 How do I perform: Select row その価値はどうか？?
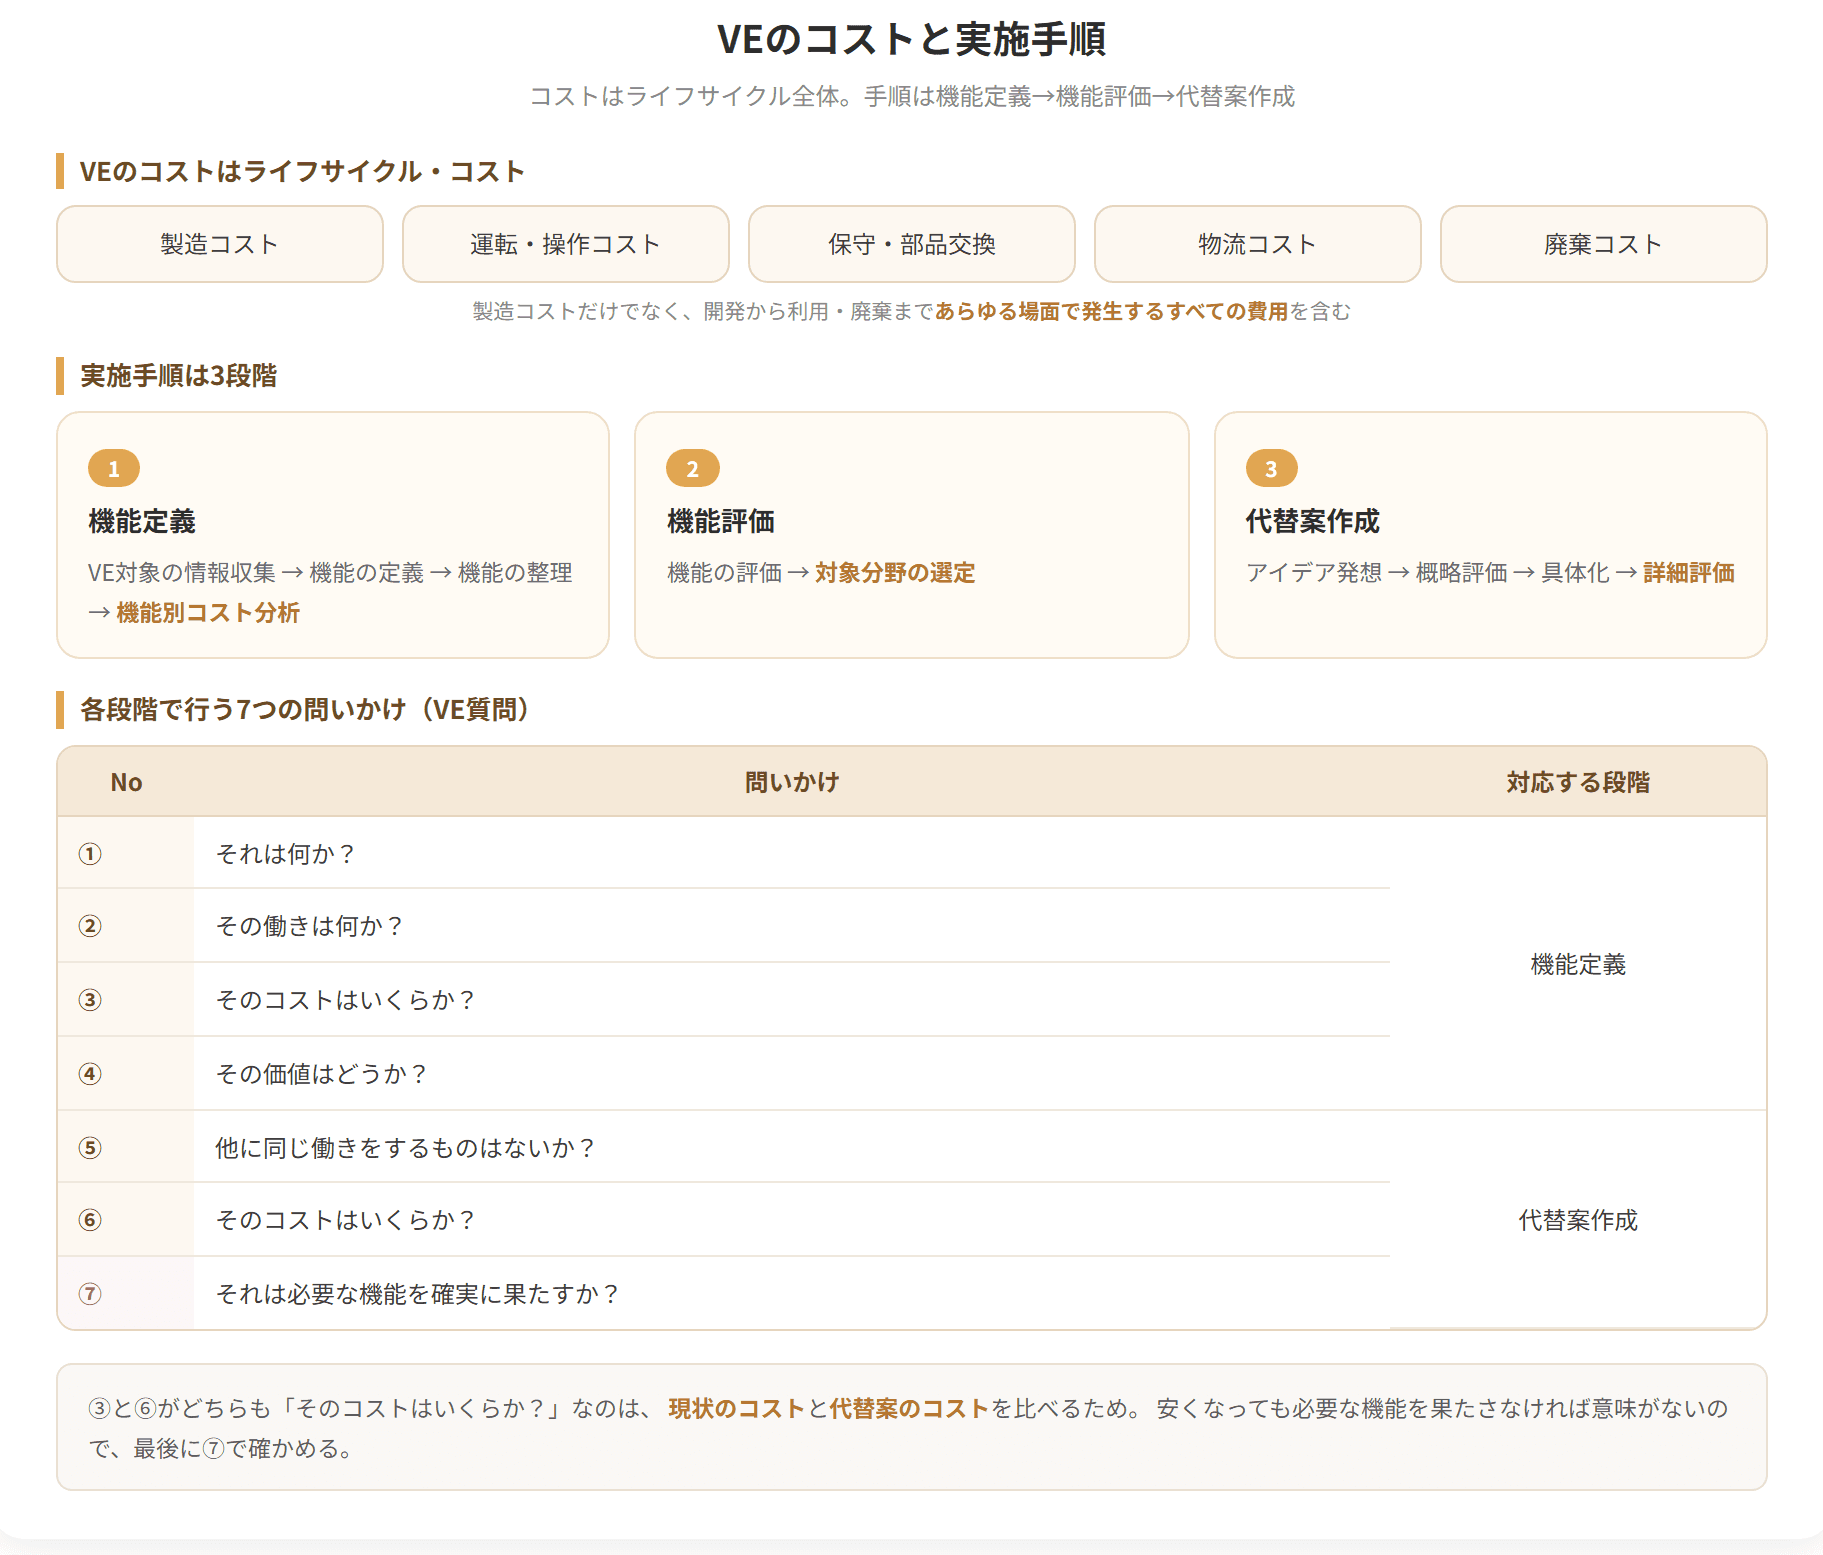(724, 1074)
